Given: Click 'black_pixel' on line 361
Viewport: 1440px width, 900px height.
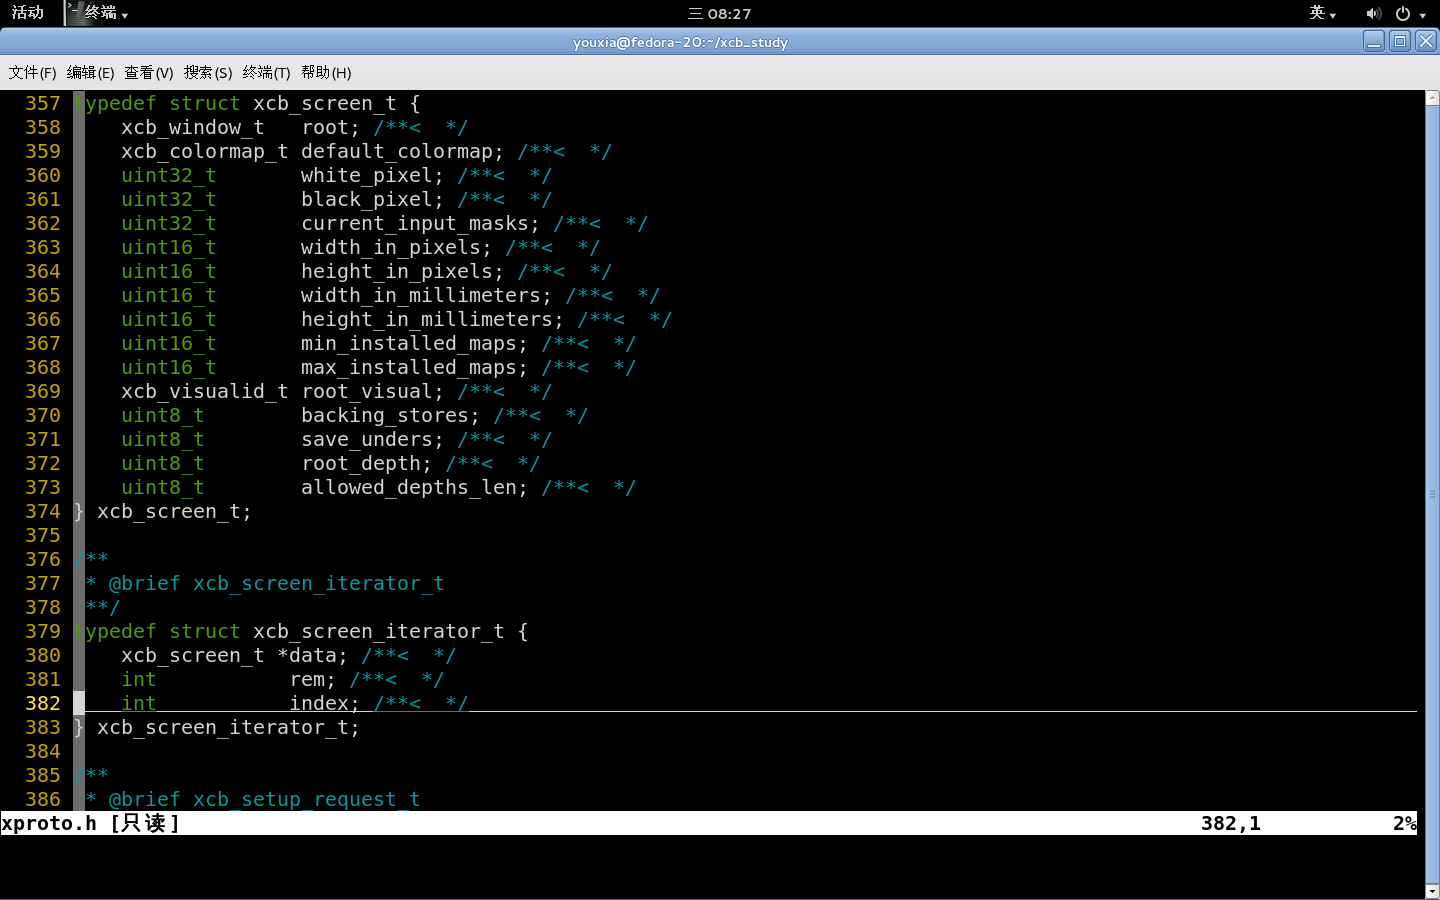Looking at the screenshot, I should tap(367, 199).
